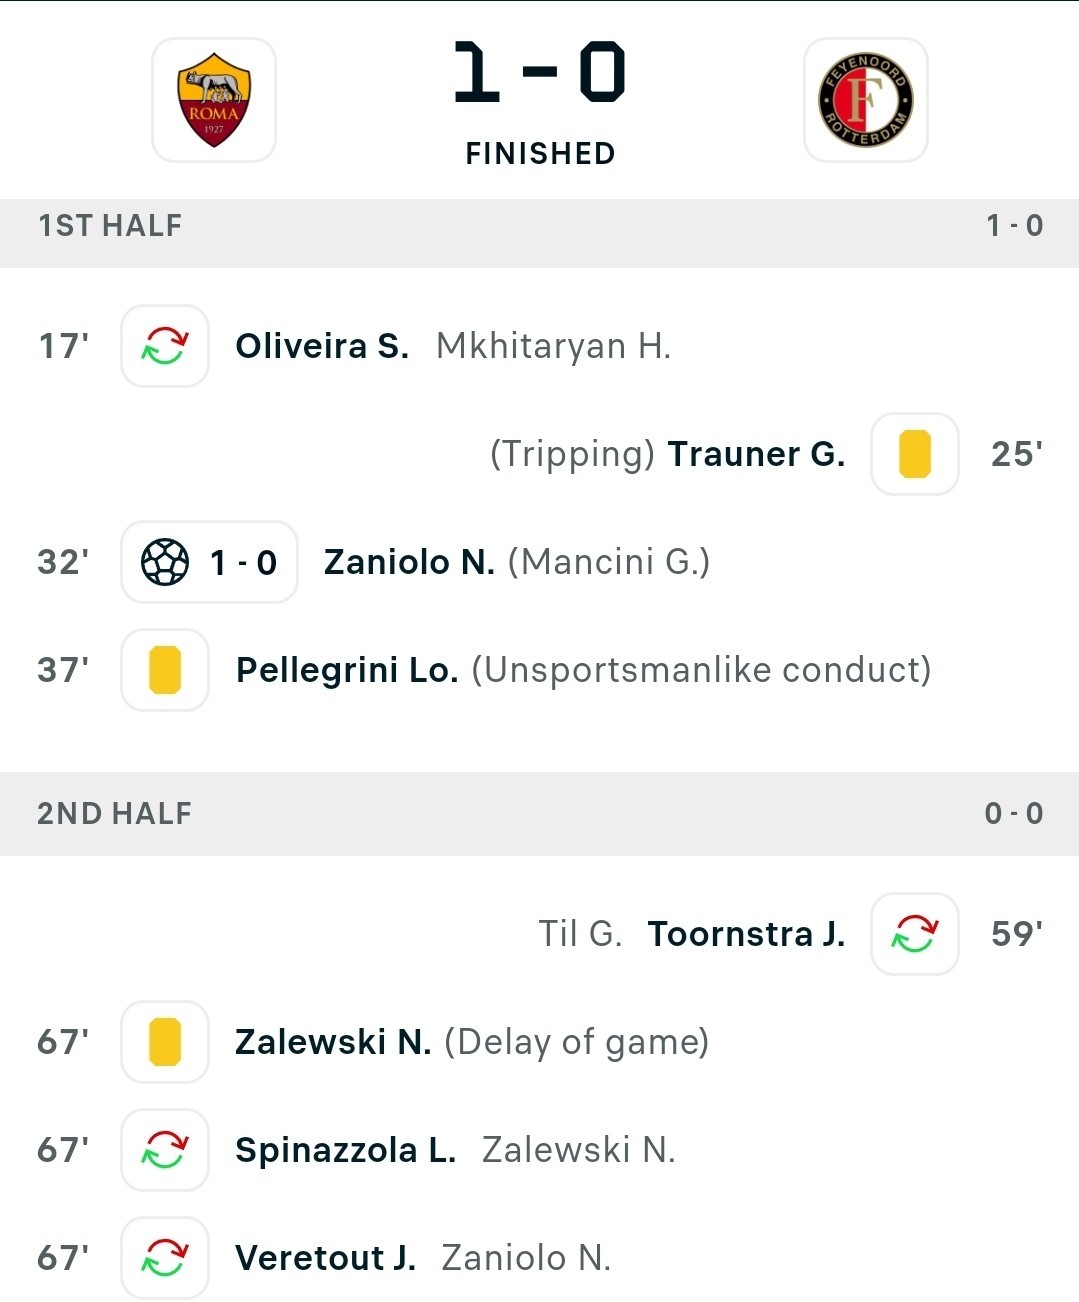This screenshot has height=1302, width=1079.
Task: Tap the 2ND HALF section header
Action: point(540,813)
